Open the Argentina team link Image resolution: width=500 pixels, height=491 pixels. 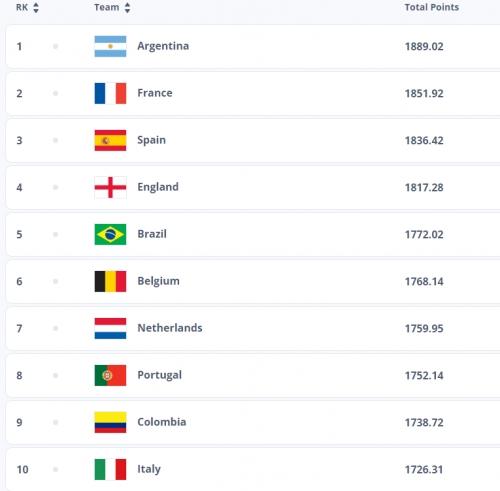[x=163, y=46]
